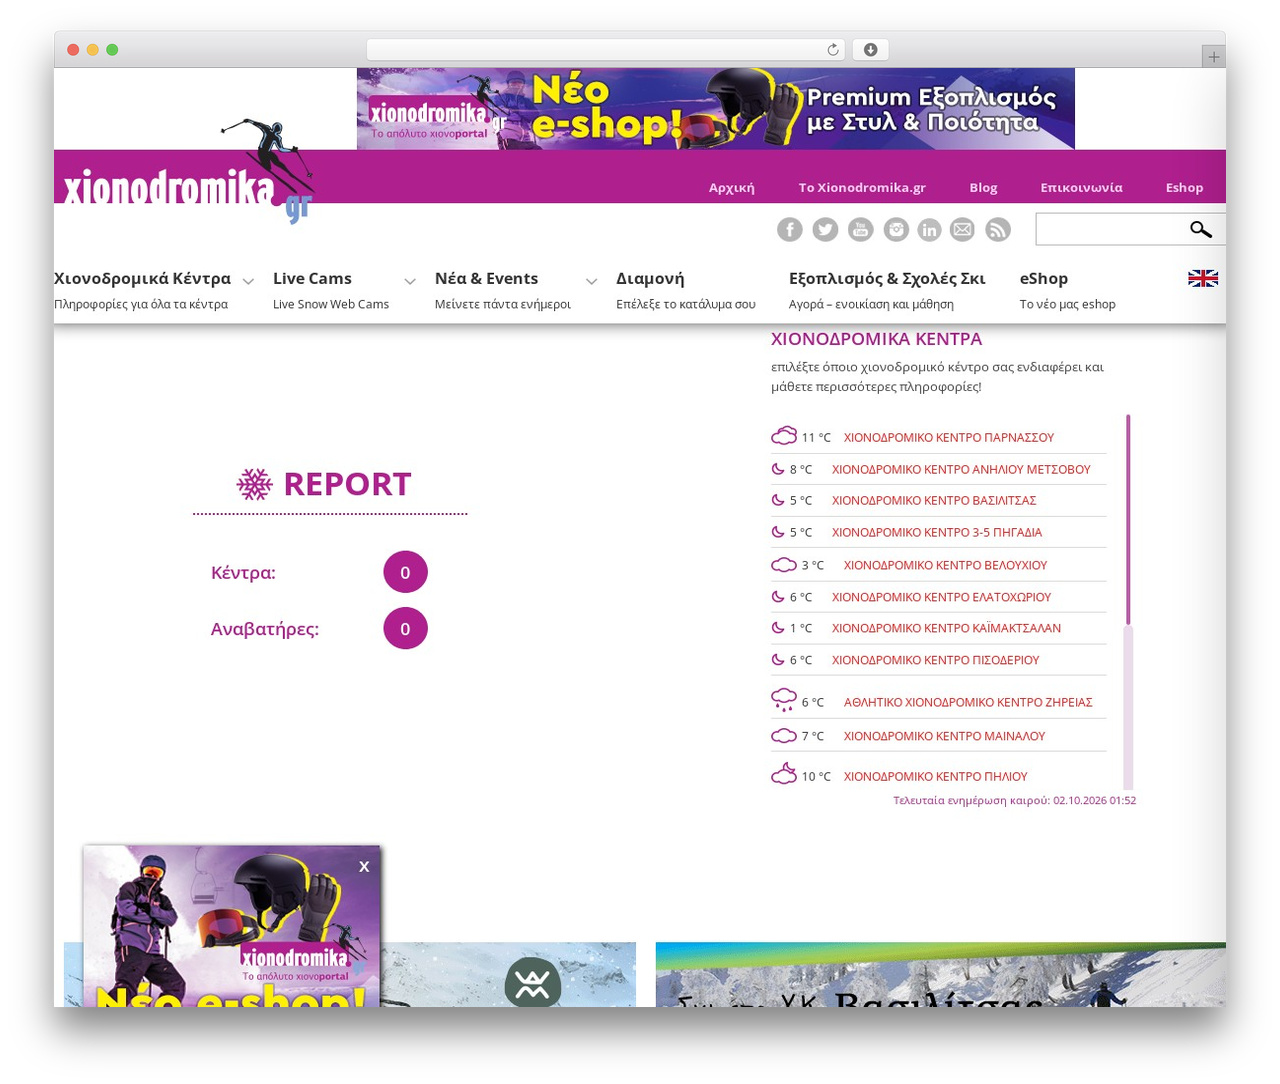
Task: Go to Αρχική in top navigation
Action: pos(732,187)
